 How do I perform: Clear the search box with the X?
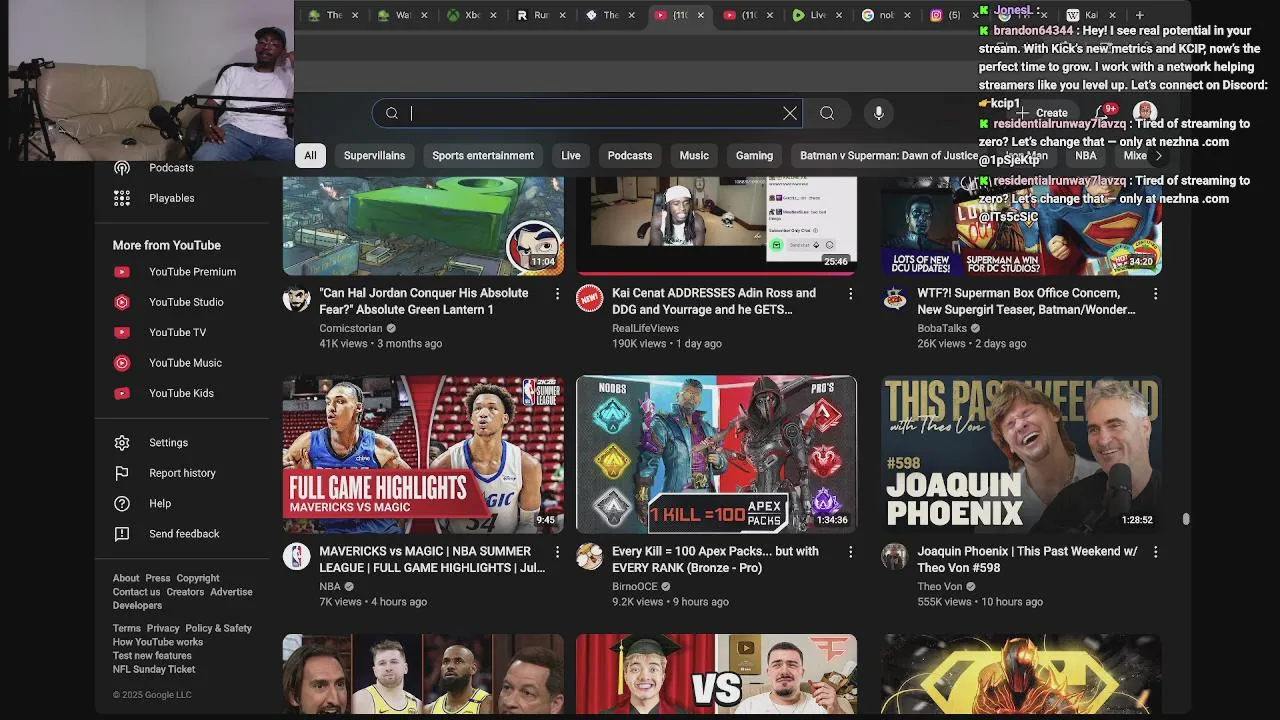point(790,113)
